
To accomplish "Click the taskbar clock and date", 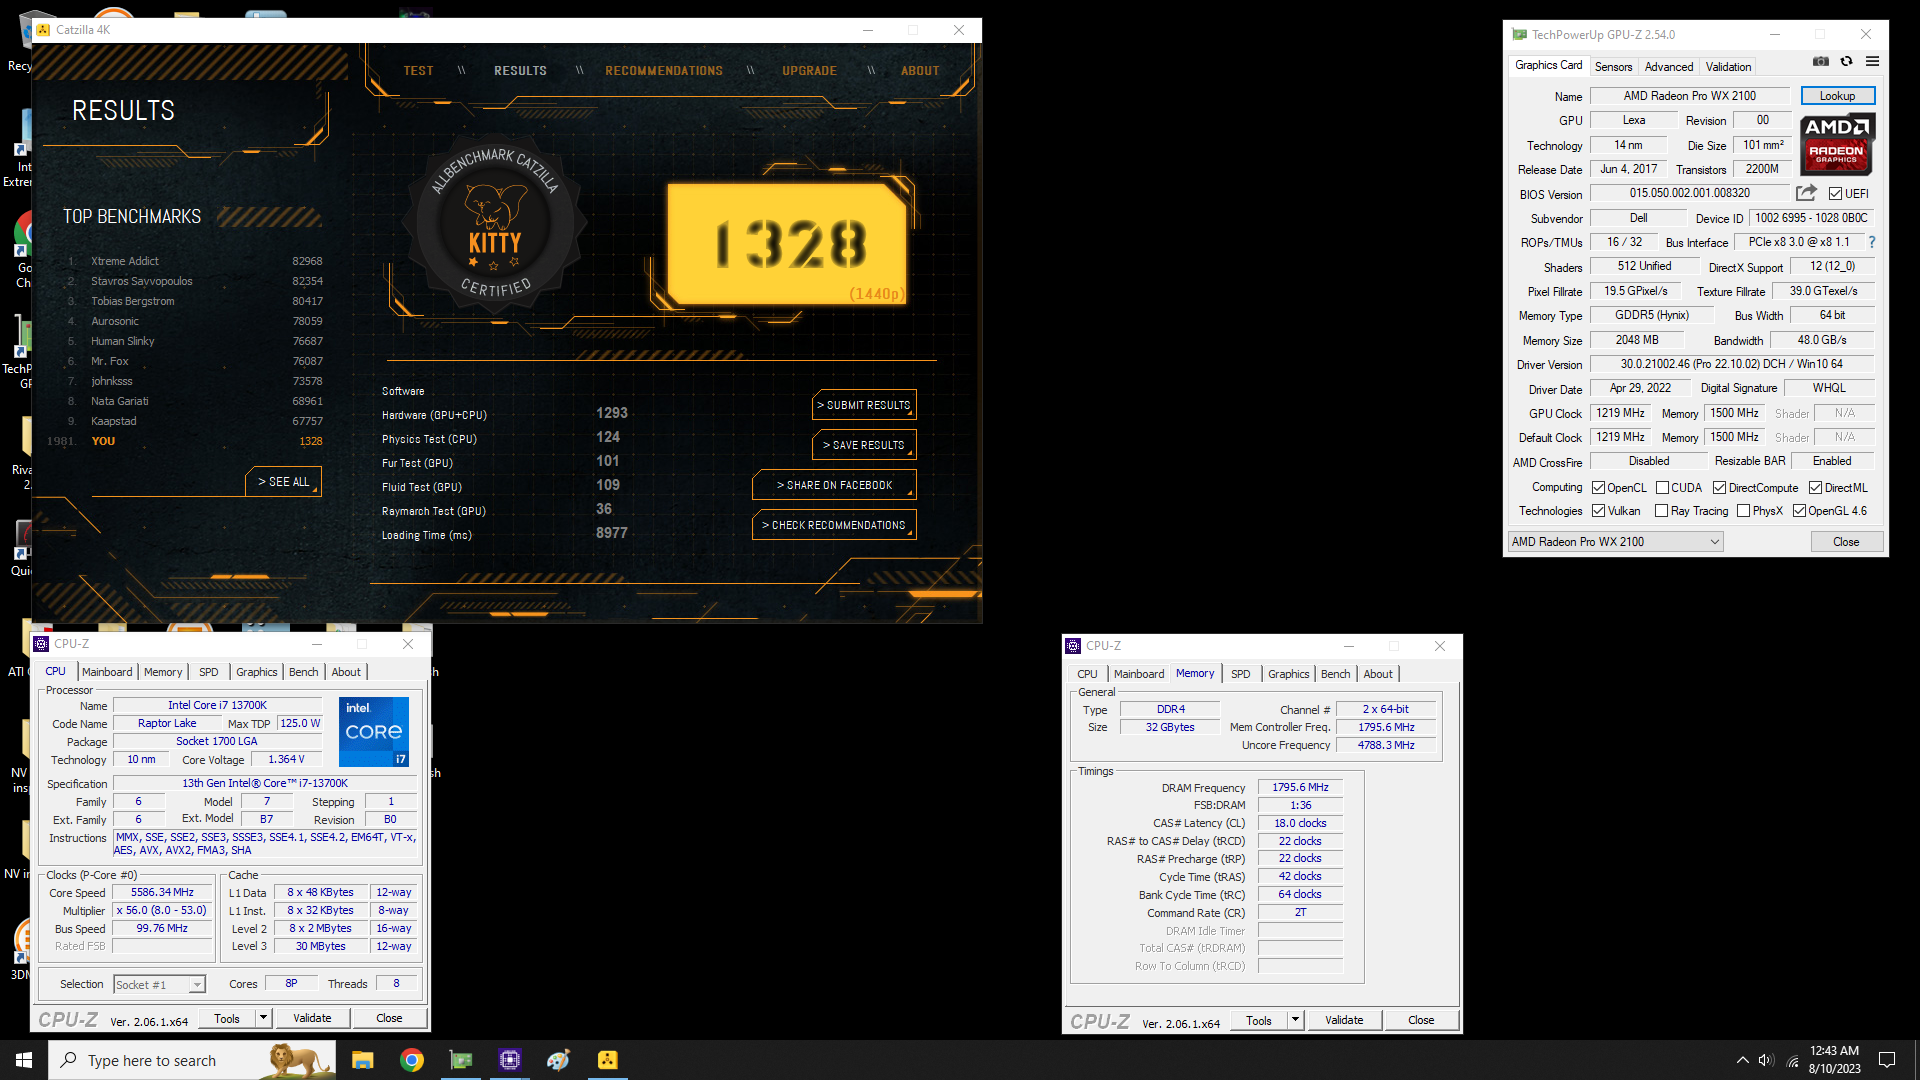I will (1834, 1060).
